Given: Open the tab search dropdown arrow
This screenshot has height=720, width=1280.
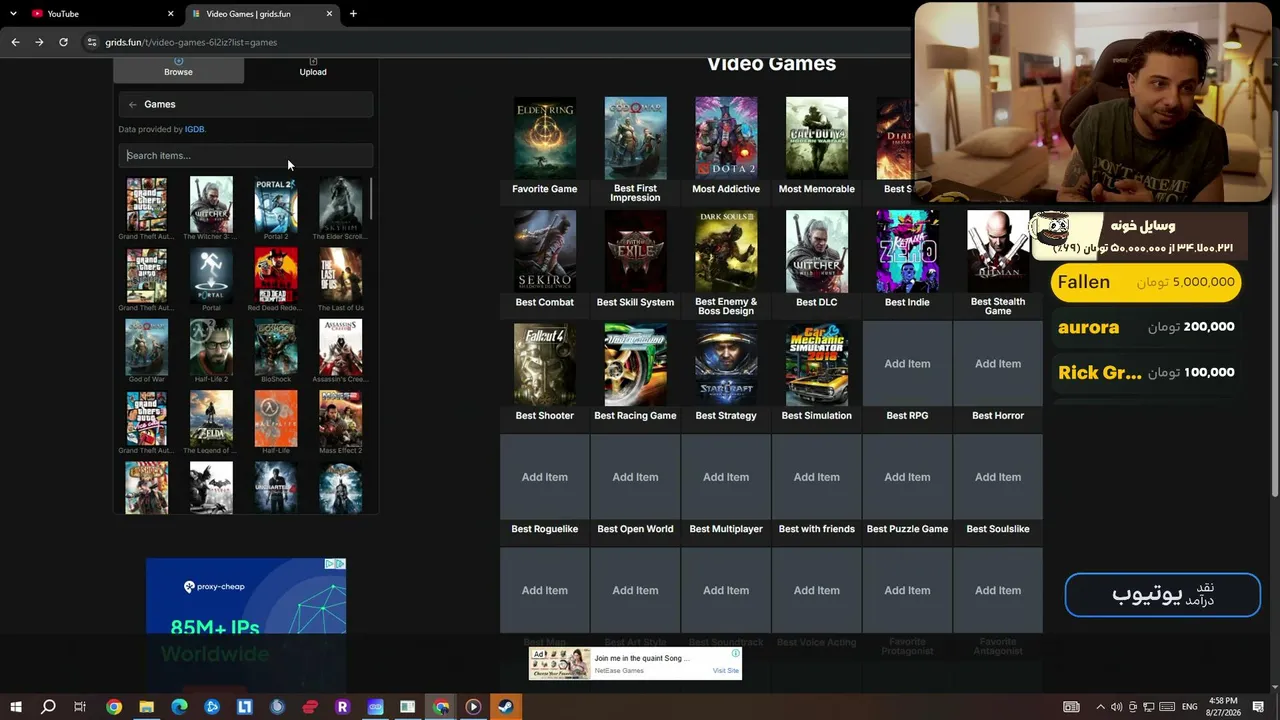Looking at the screenshot, I should tap(15, 14).
